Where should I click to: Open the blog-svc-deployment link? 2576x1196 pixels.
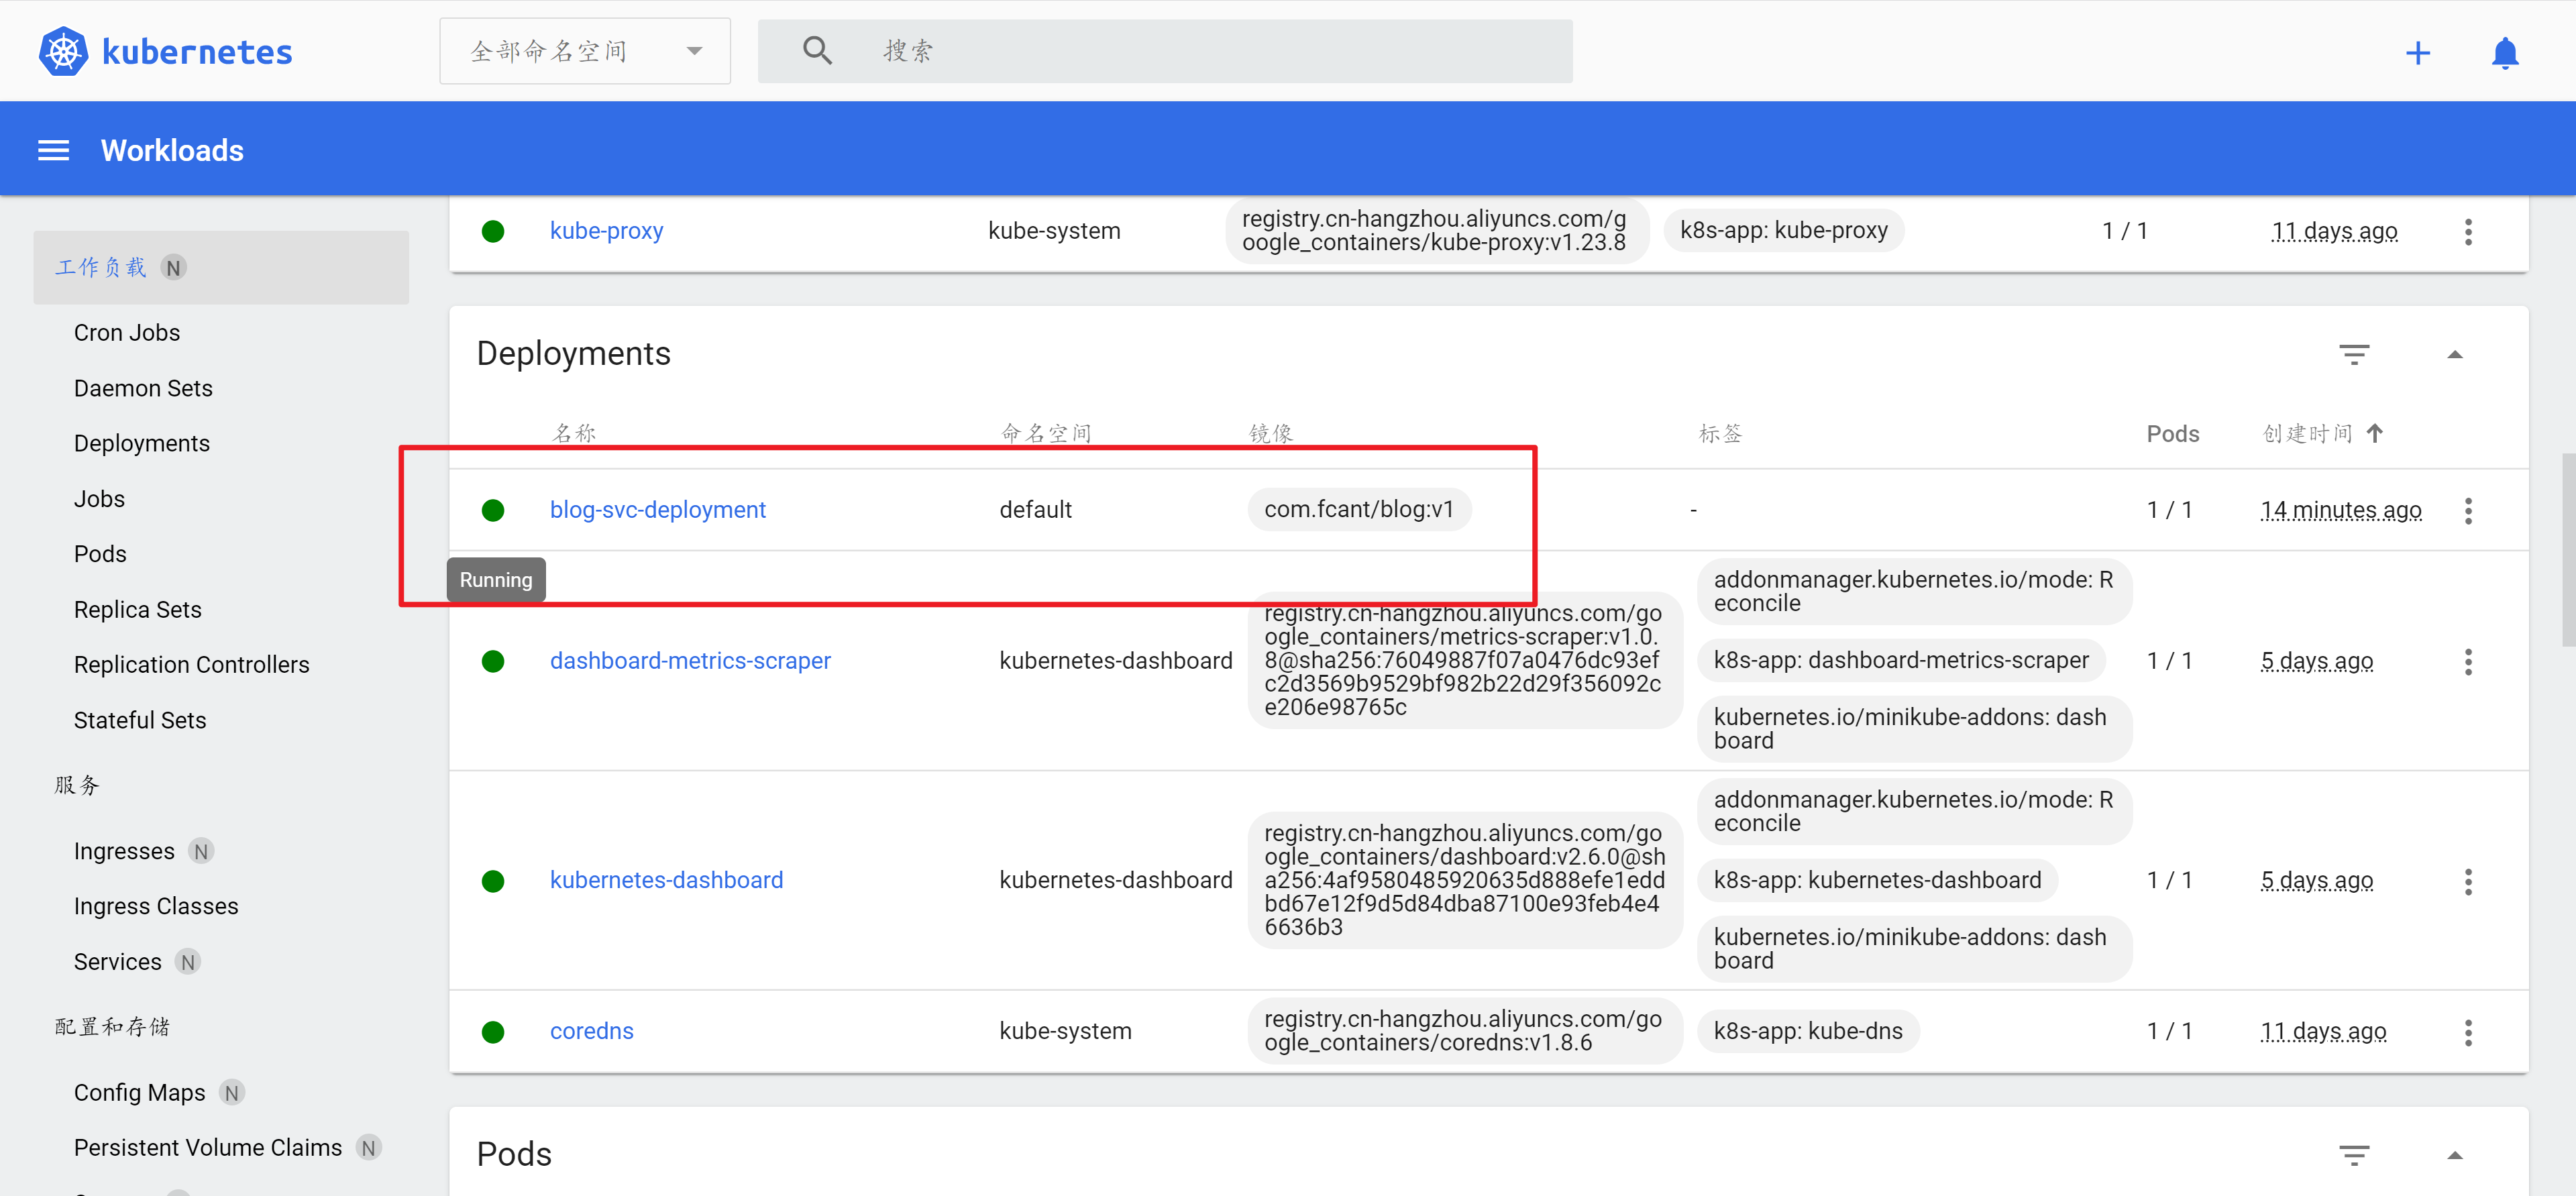[x=657, y=510]
